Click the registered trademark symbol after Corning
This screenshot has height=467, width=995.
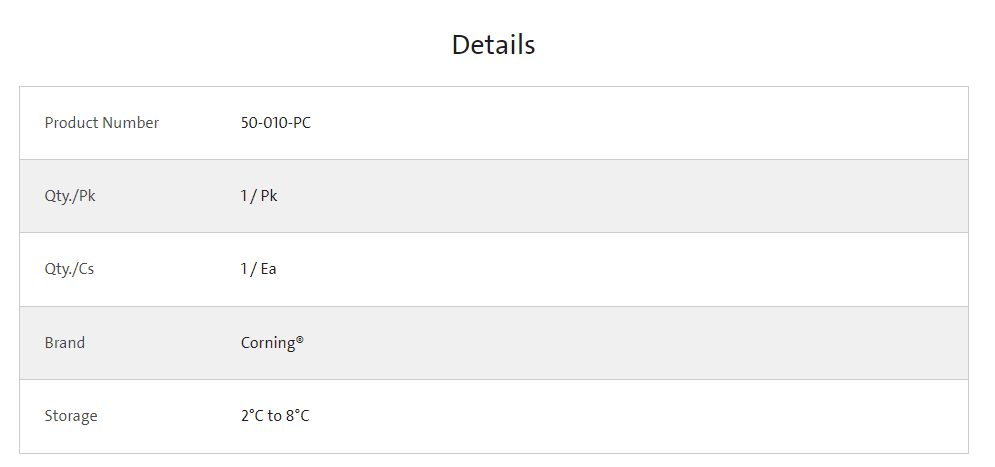tap(300, 339)
